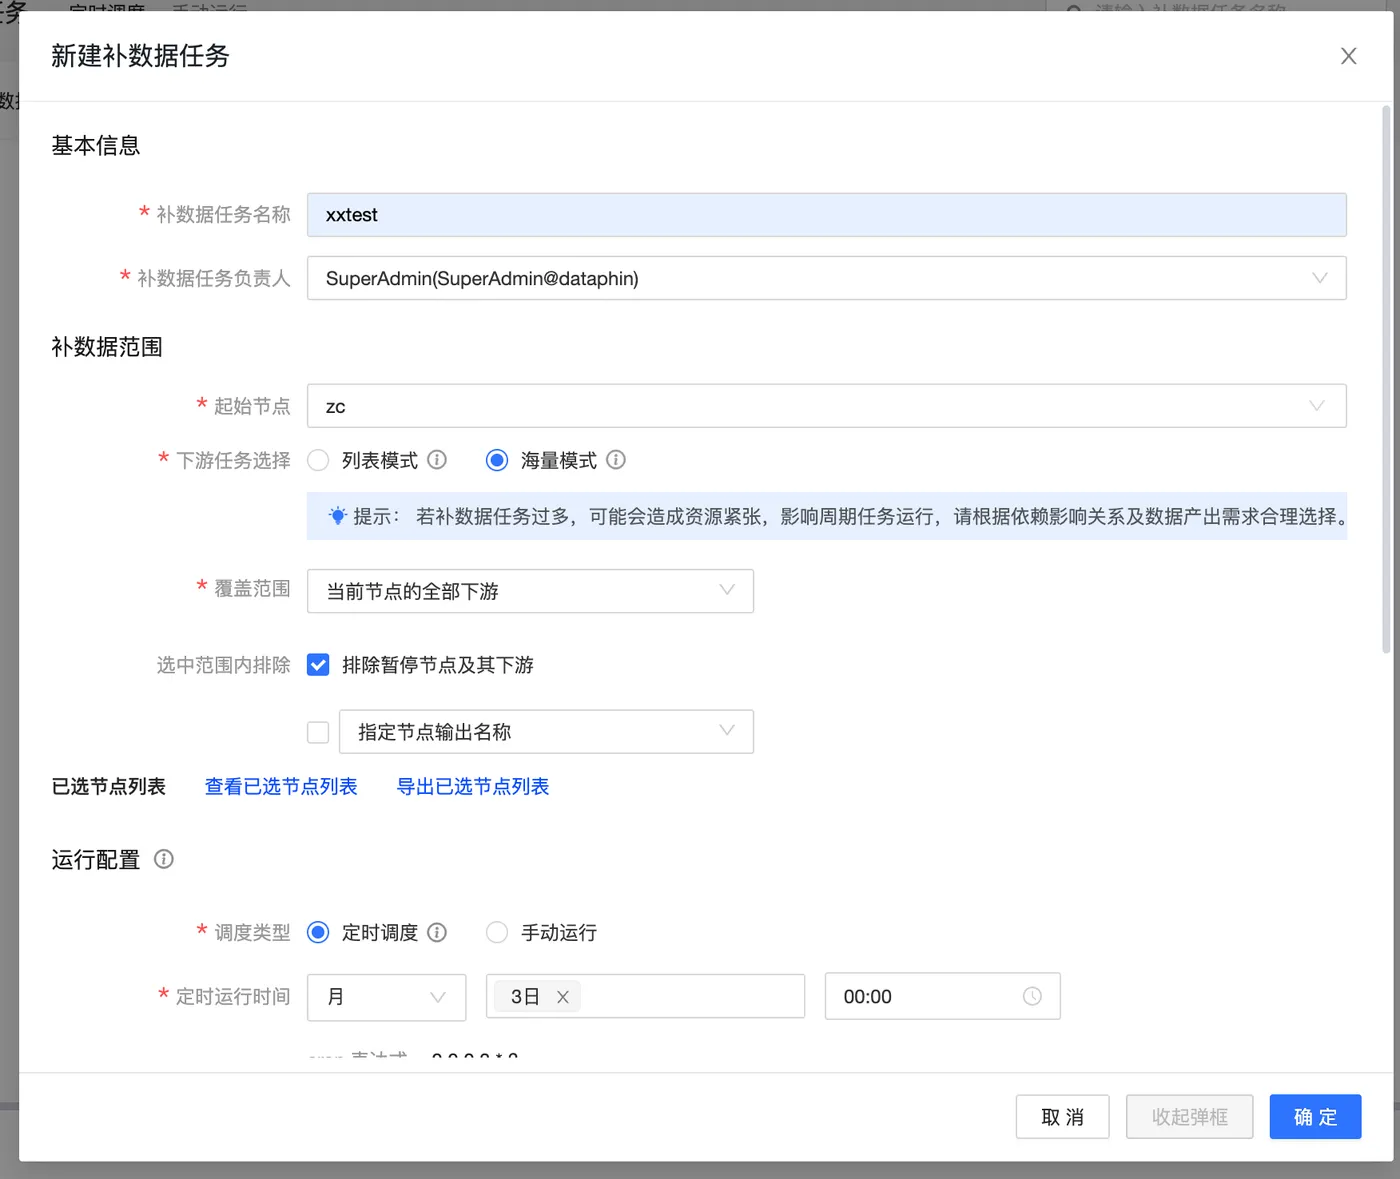This screenshot has height=1179, width=1400.
Task: Open the time picker via the clock icon
Action: tap(1032, 996)
